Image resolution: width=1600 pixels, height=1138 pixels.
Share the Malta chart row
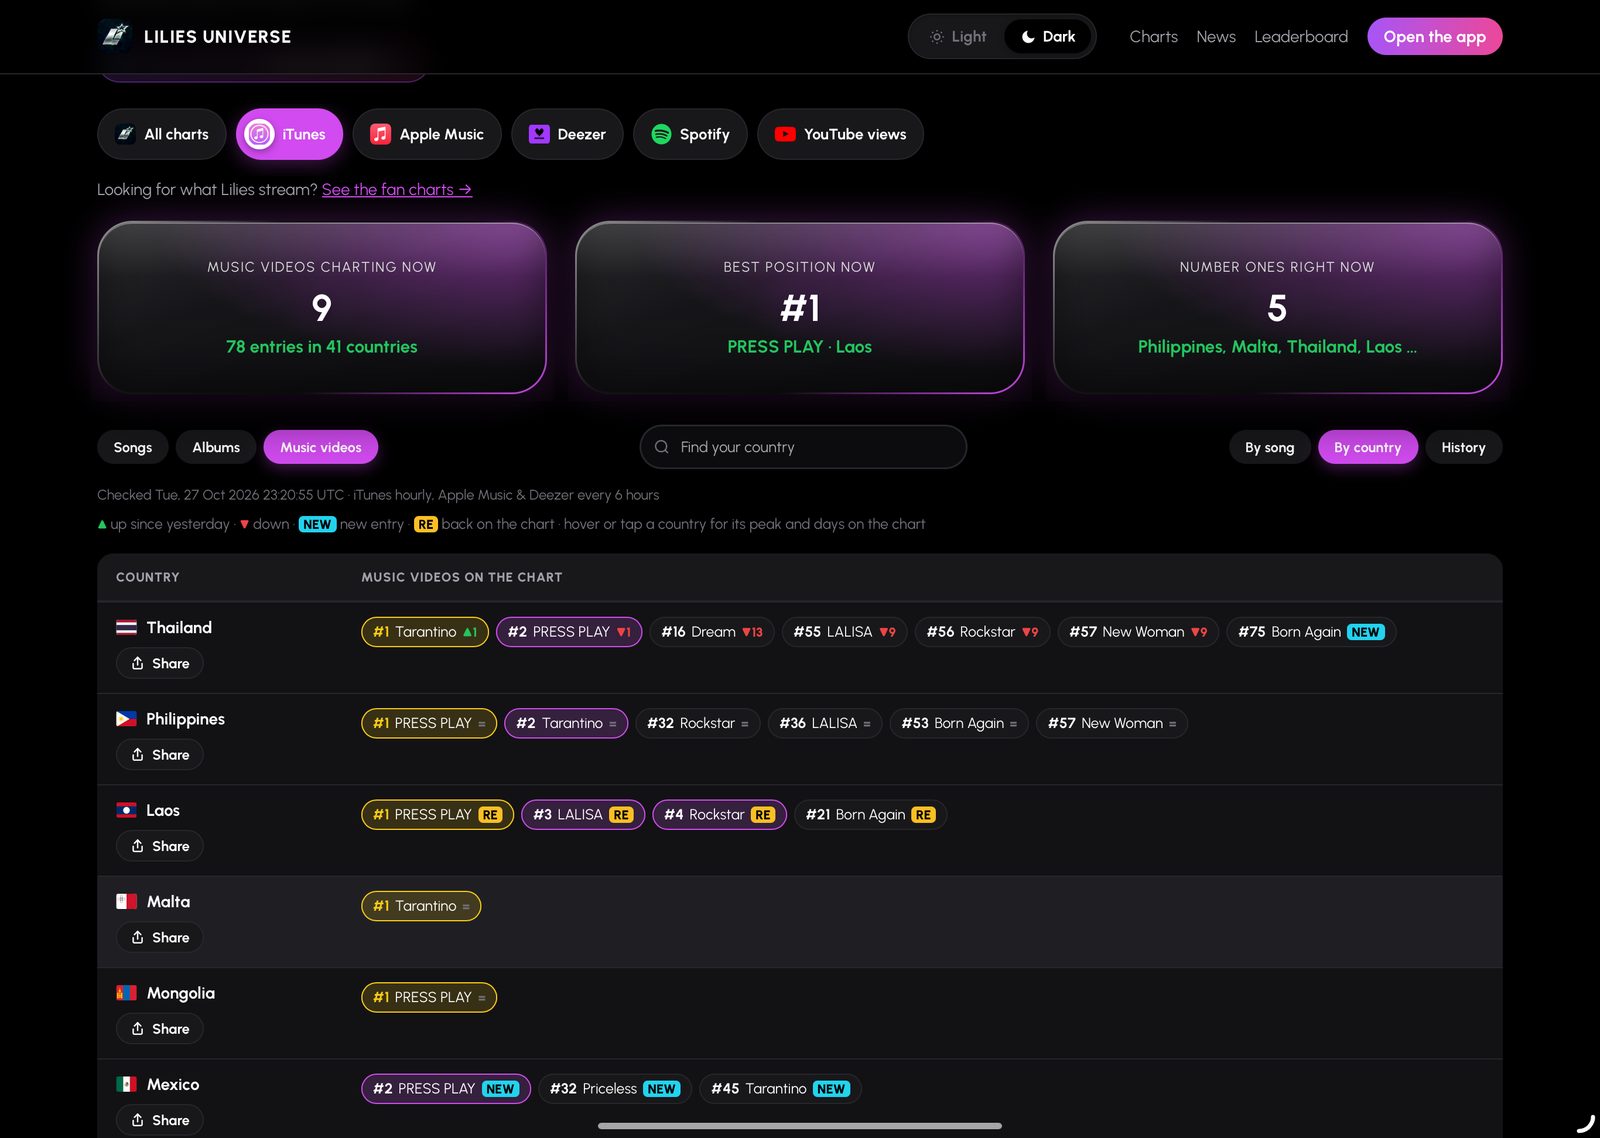pos(160,937)
